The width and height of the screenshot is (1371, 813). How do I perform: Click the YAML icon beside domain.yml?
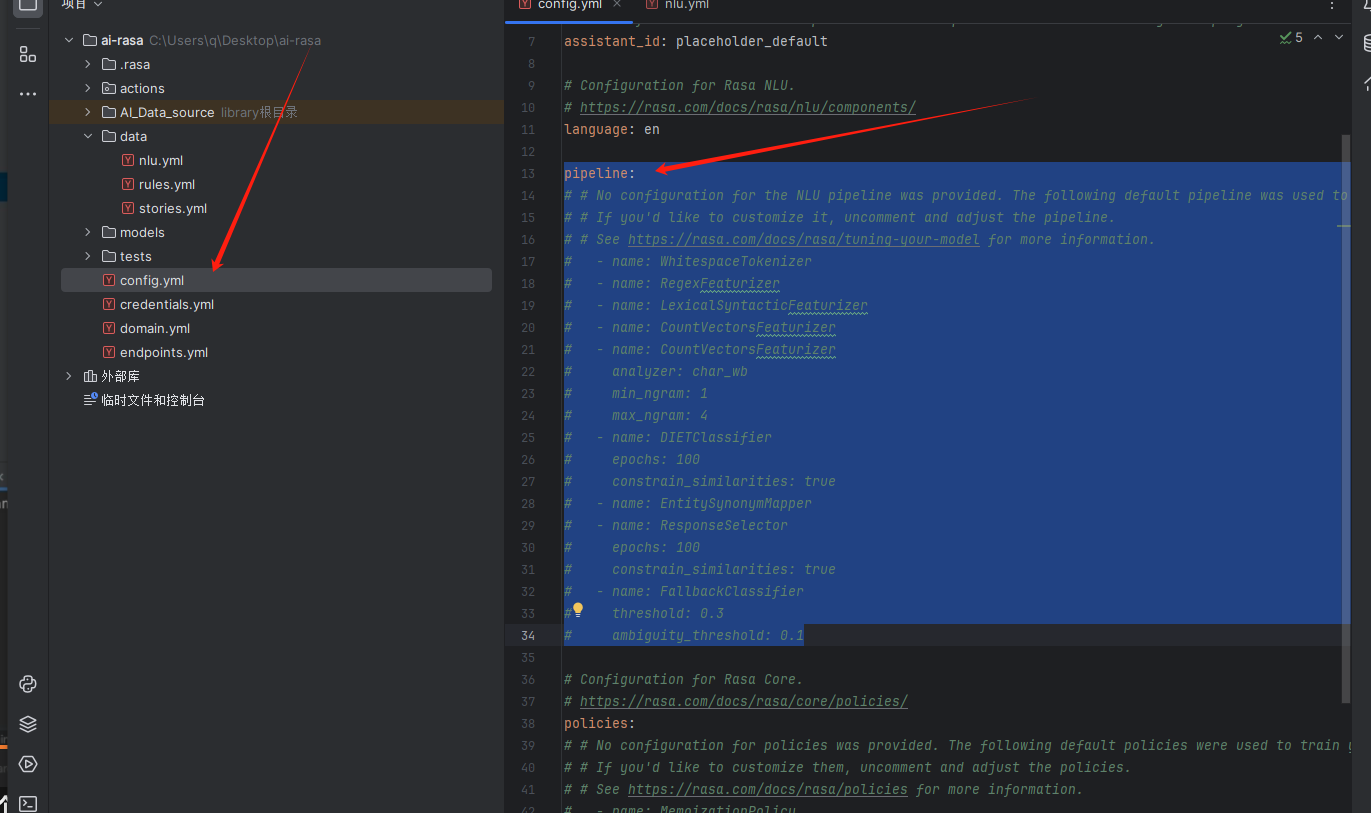tap(109, 328)
